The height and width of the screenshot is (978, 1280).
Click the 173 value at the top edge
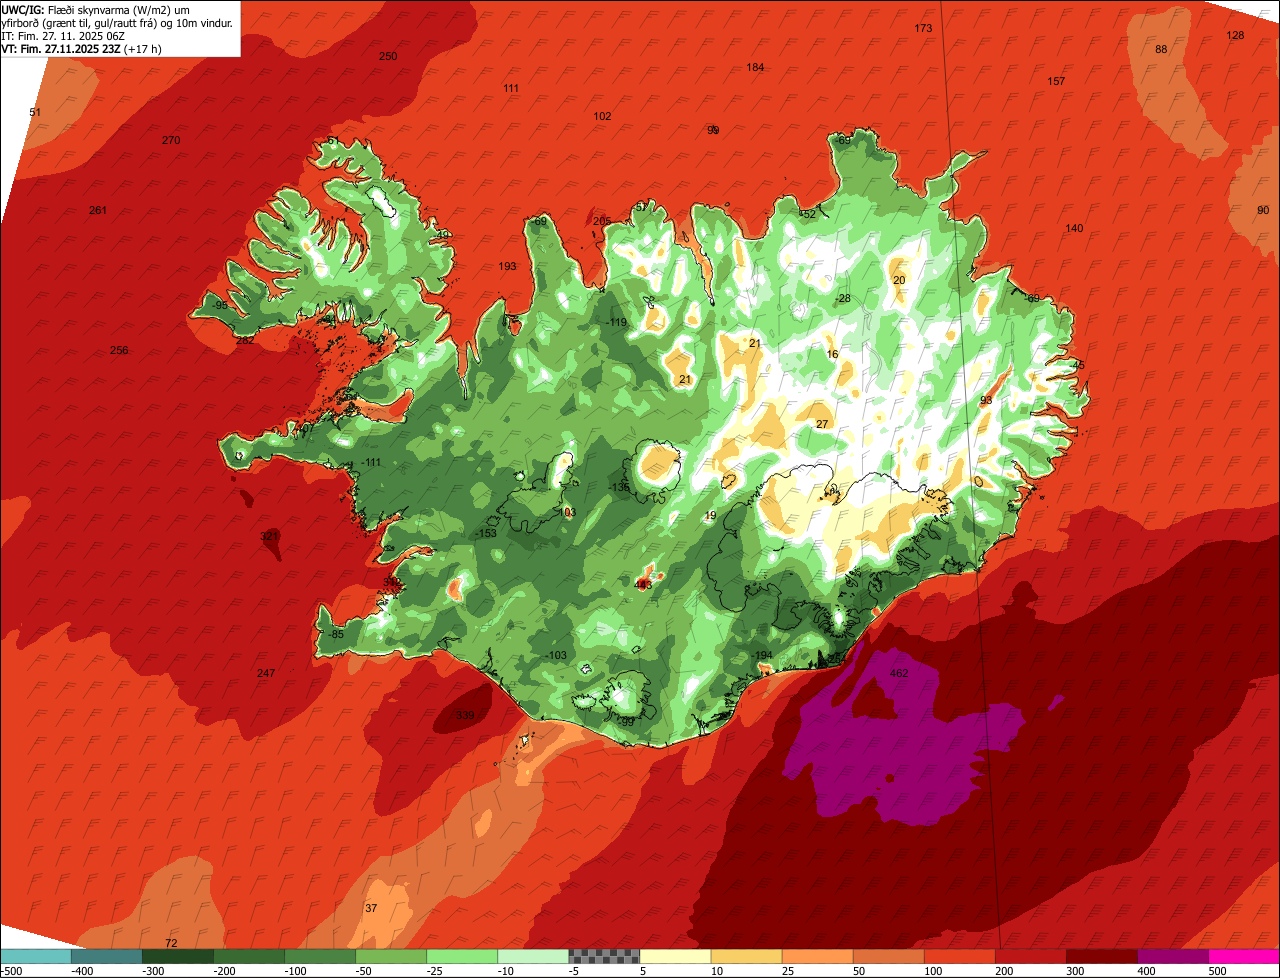[x=923, y=29]
